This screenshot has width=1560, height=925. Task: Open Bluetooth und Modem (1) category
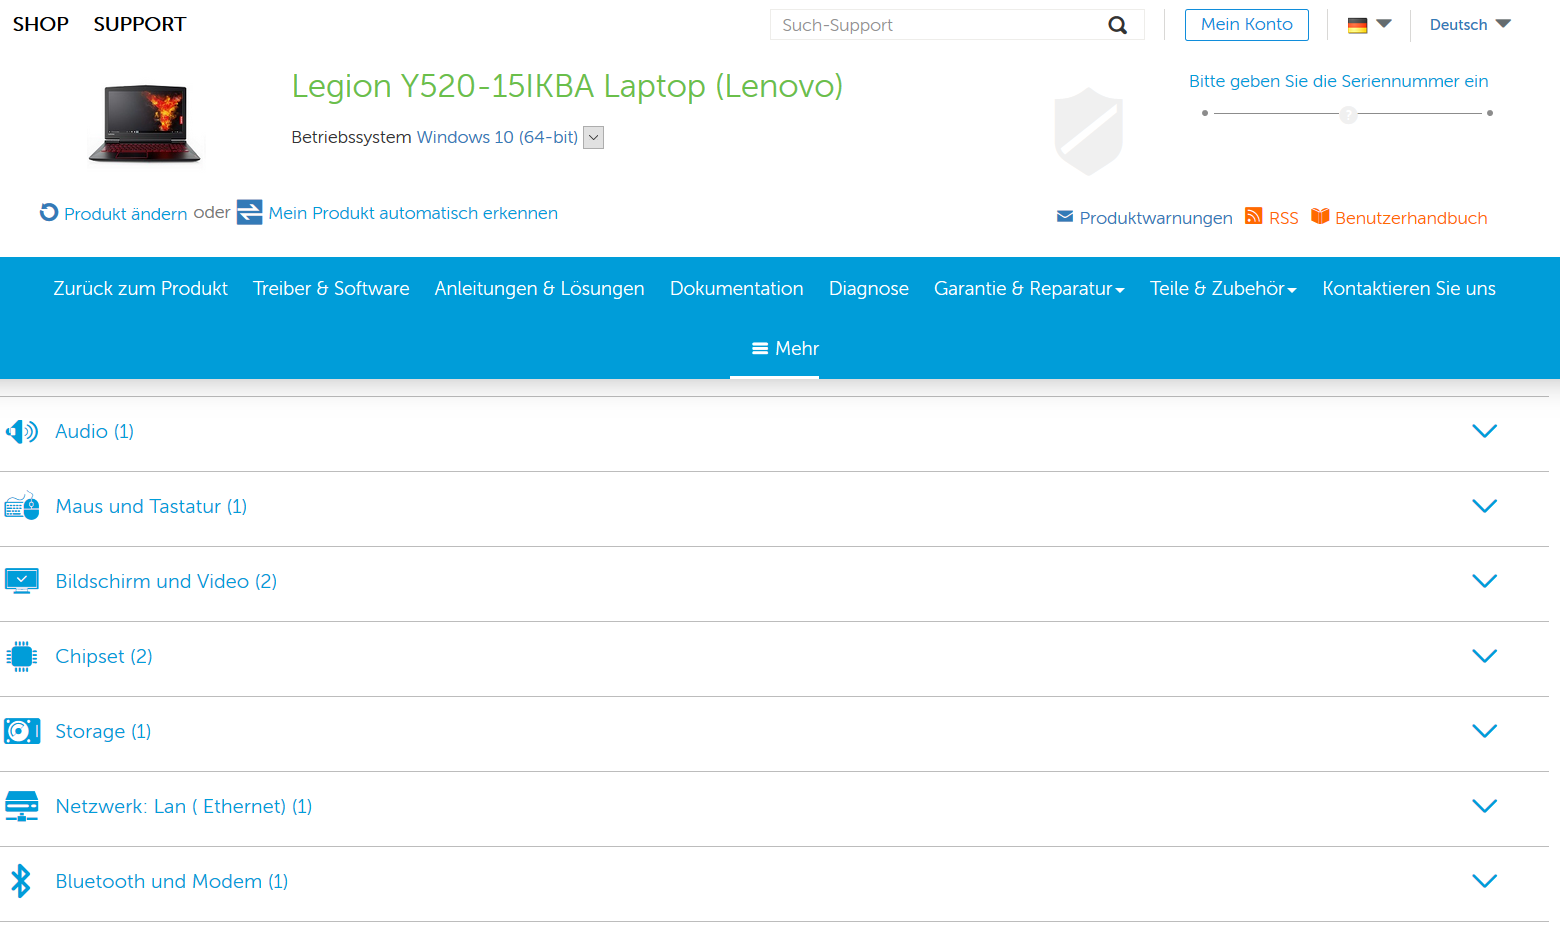(172, 881)
